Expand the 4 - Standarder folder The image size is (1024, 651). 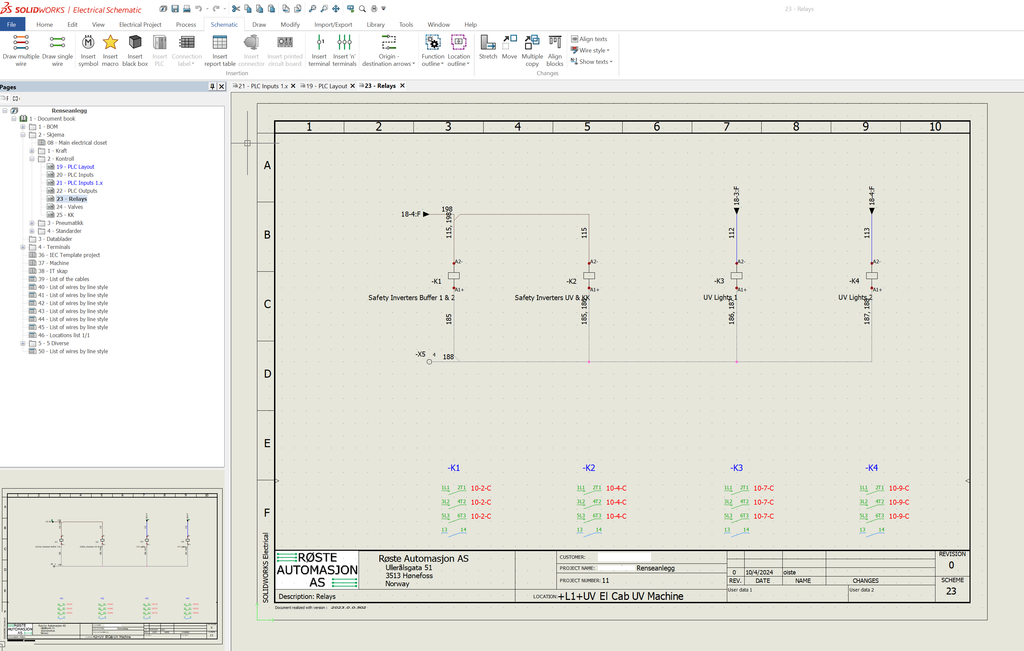point(32,230)
